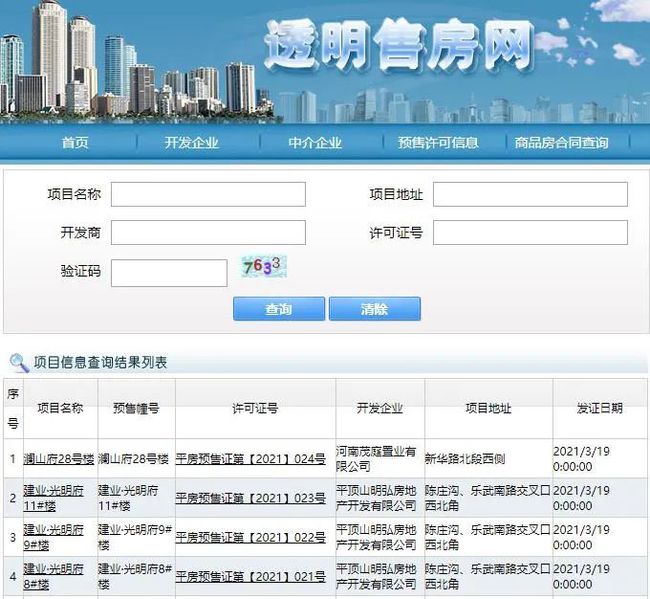Click the 发证日期 column header

[600, 408]
